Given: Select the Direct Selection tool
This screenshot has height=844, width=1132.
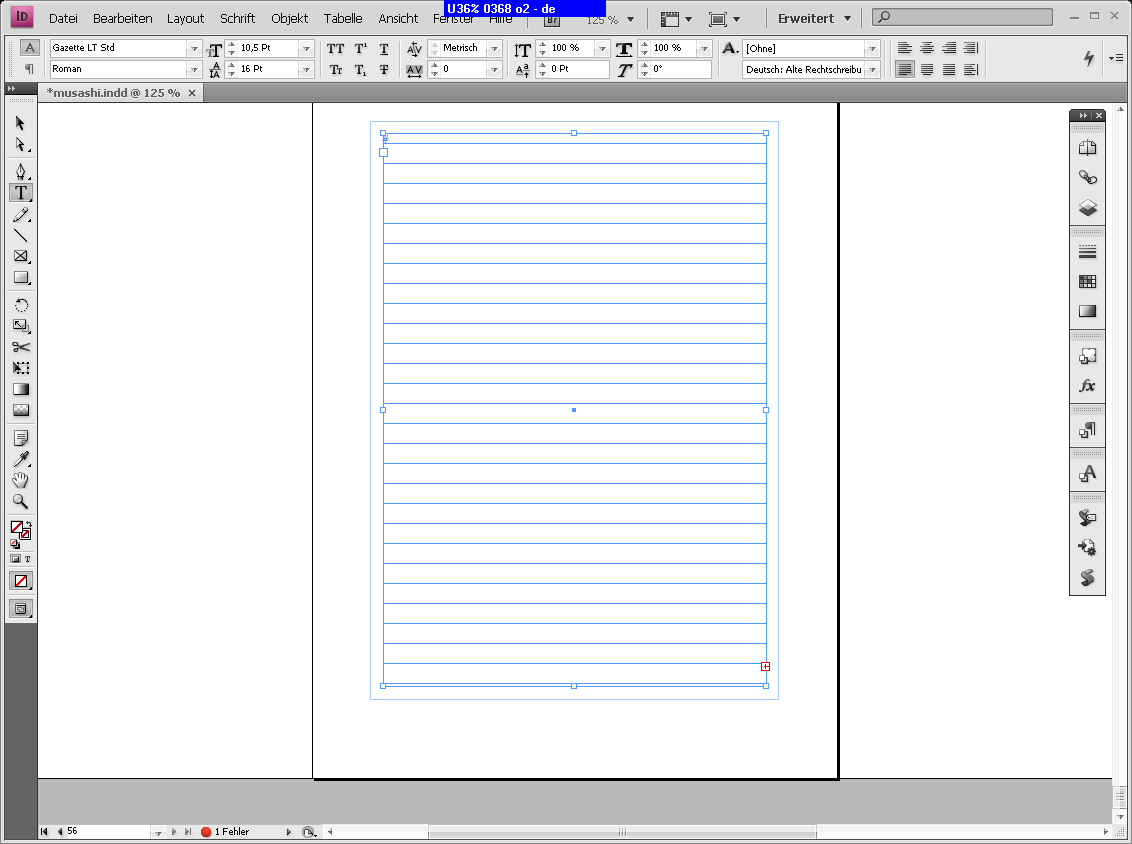Looking at the screenshot, I should (x=20, y=144).
